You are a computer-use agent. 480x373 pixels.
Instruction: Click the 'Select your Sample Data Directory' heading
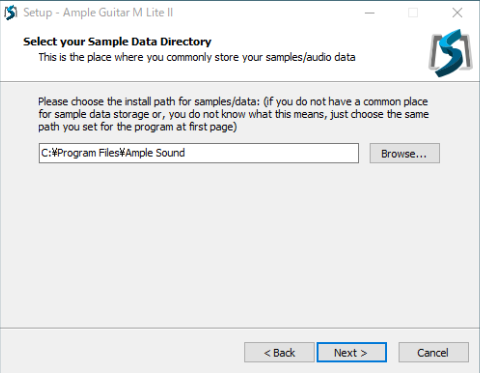click(117, 42)
